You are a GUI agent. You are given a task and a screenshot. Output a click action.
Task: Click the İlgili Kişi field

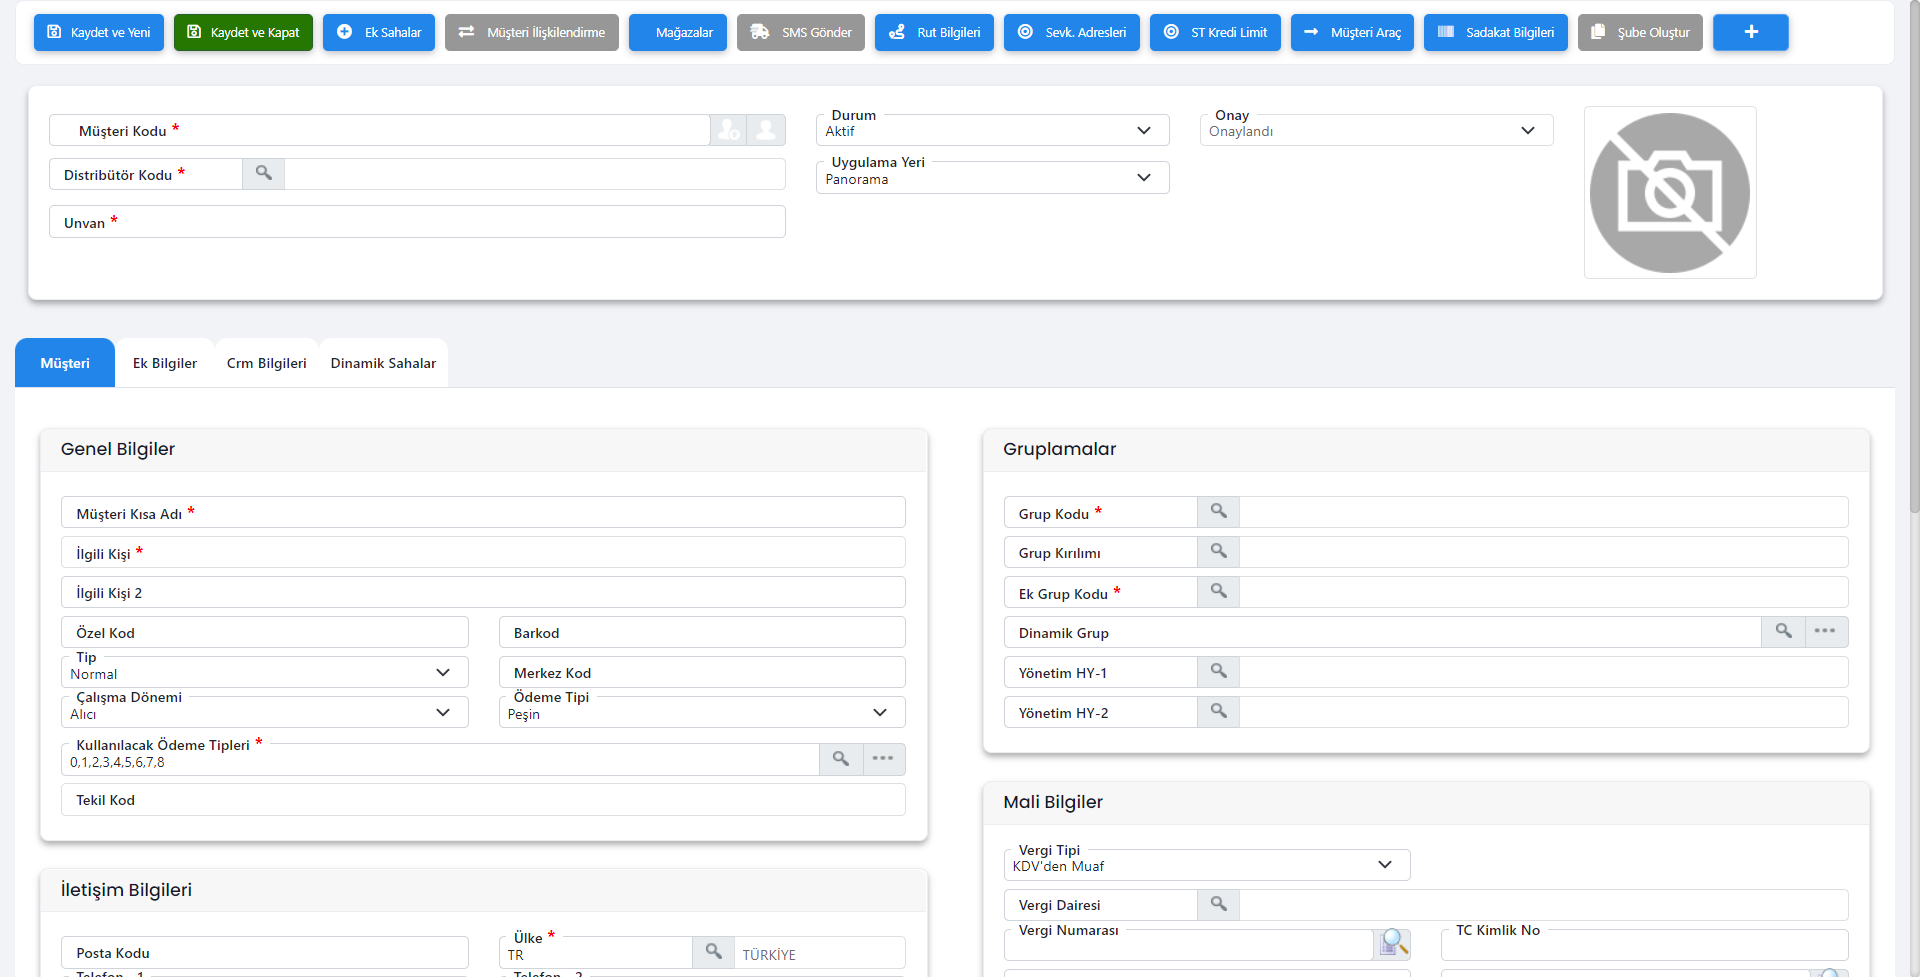(483, 552)
